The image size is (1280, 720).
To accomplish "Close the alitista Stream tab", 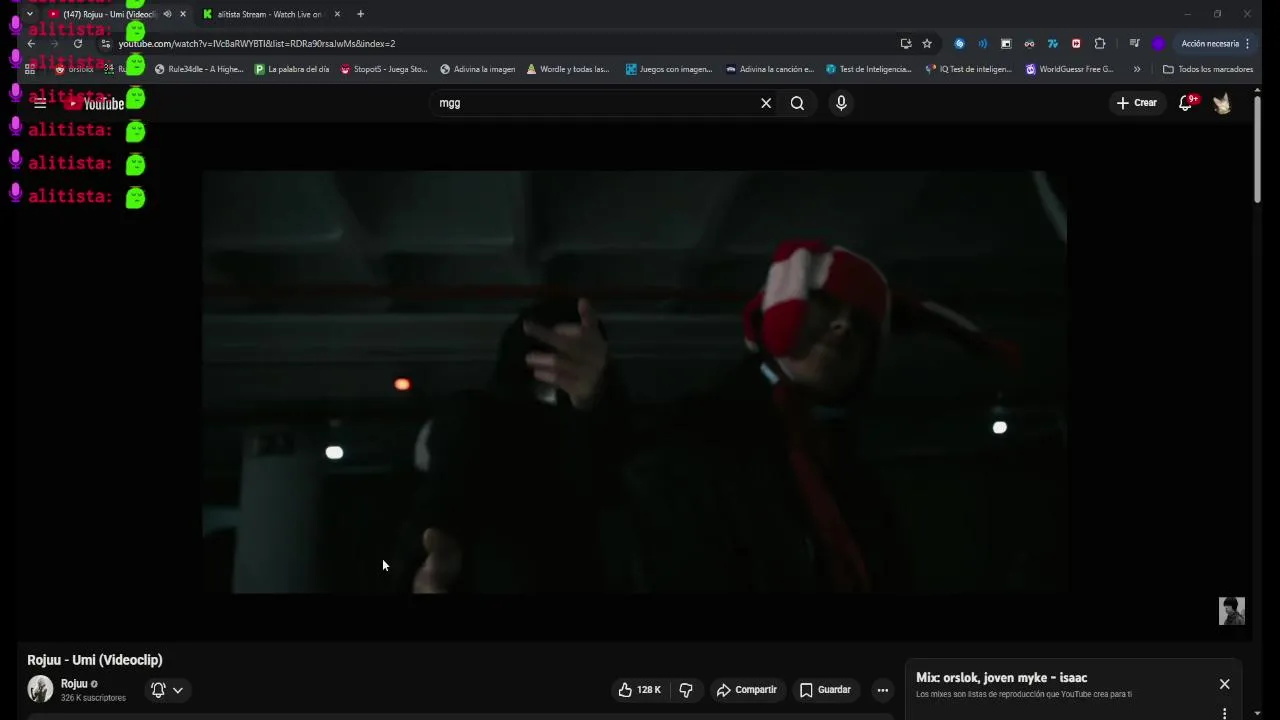I will (x=337, y=14).
